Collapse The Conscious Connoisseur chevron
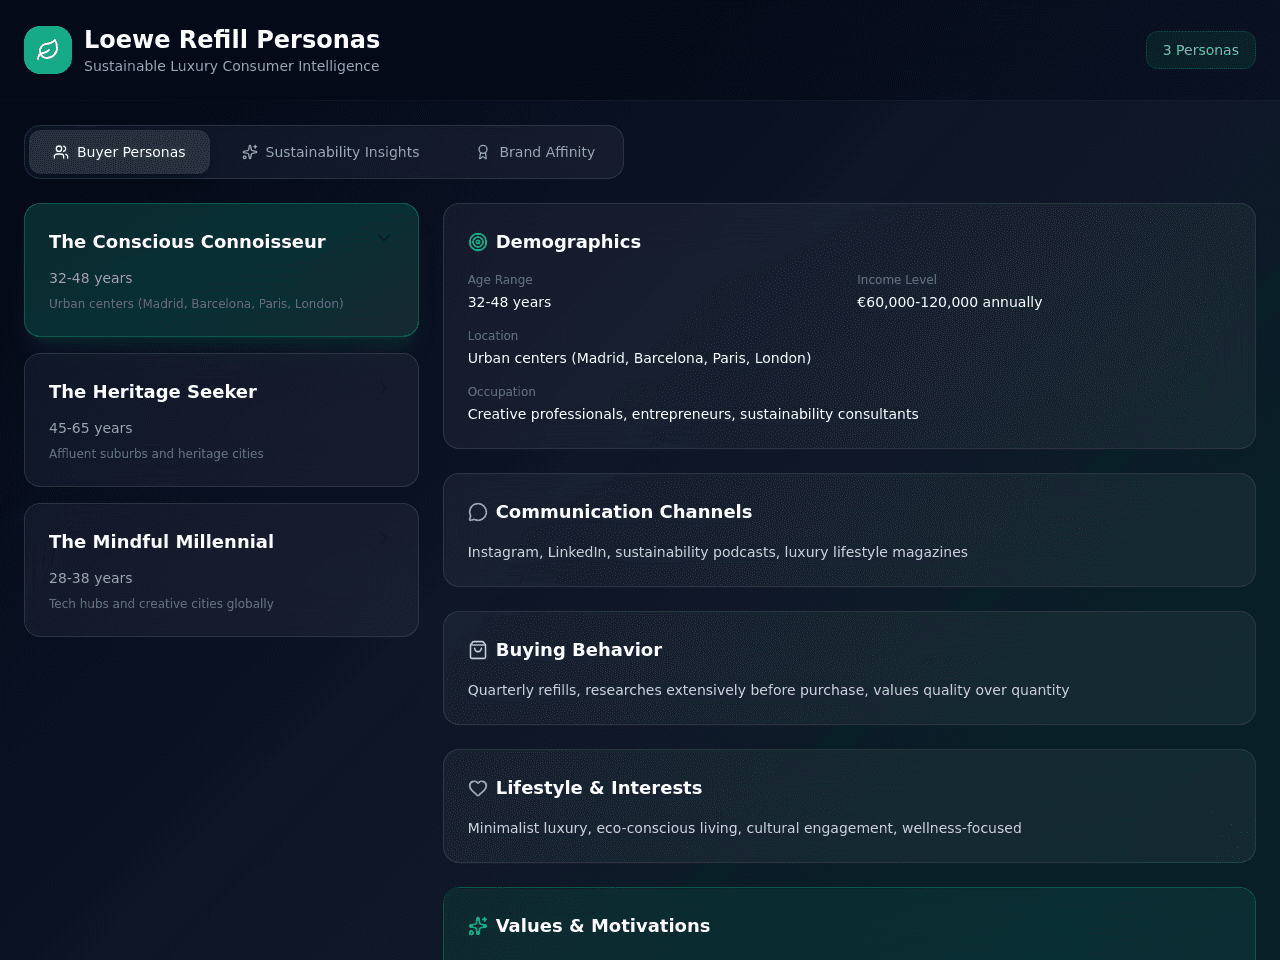 point(384,238)
